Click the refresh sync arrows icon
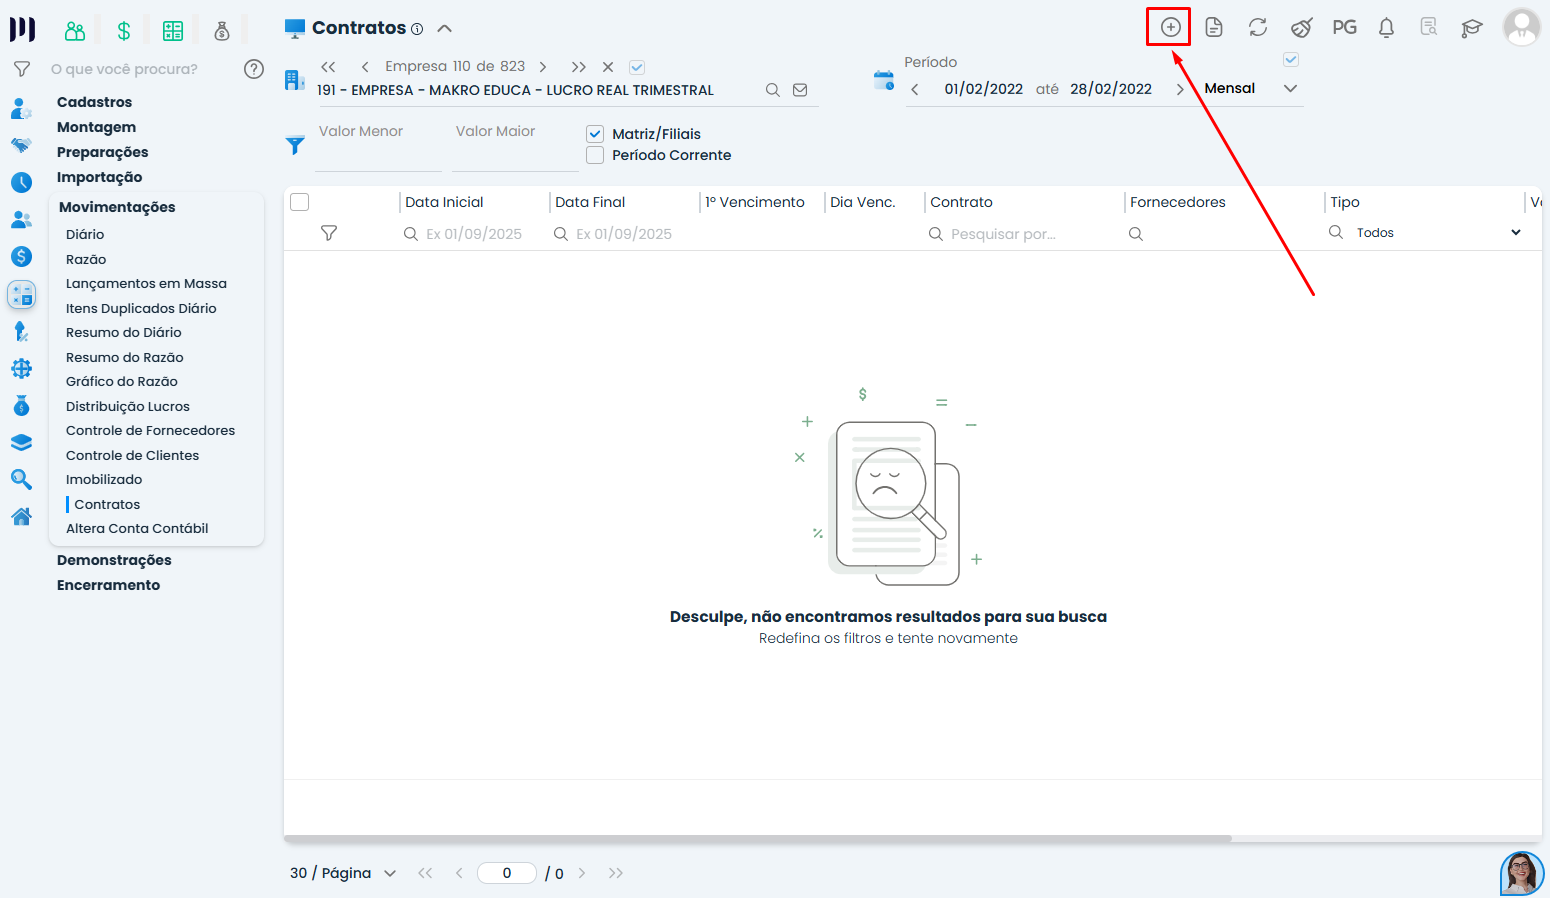The width and height of the screenshot is (1550, 898). pyautogui.click(x=1258, y=27)
